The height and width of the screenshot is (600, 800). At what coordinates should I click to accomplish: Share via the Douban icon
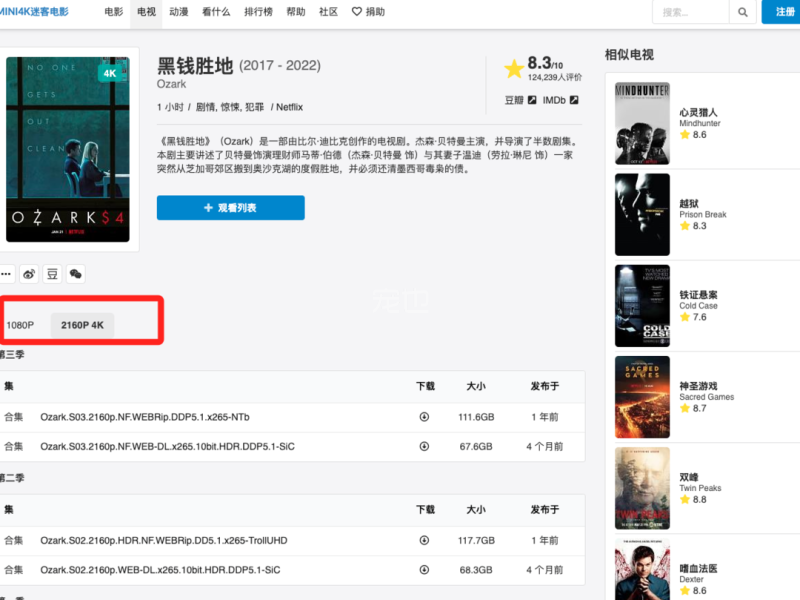[52, 274]
